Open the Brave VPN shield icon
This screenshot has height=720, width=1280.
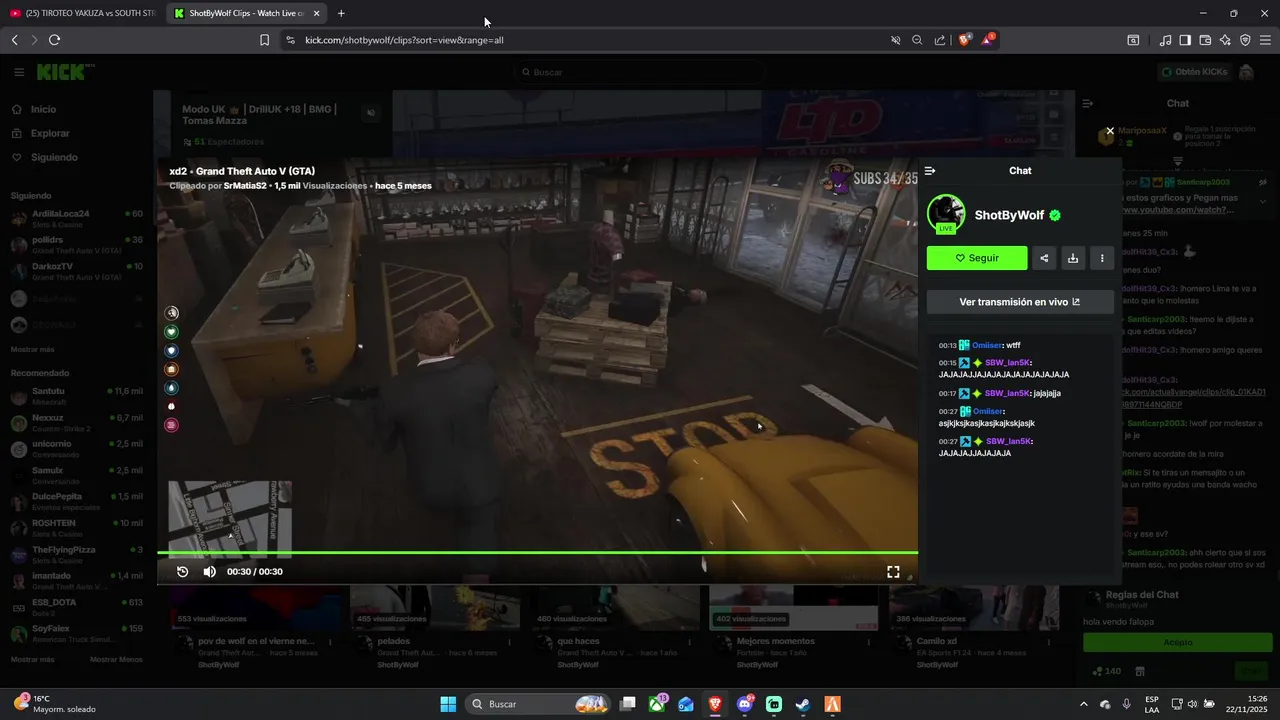coord(1245,40)
